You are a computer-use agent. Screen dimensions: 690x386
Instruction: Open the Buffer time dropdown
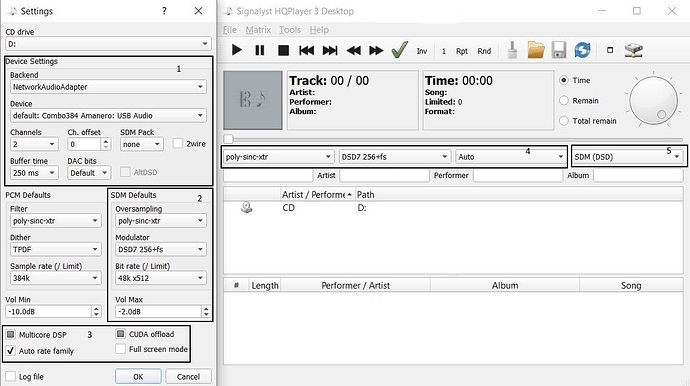(x=34, y=173)
